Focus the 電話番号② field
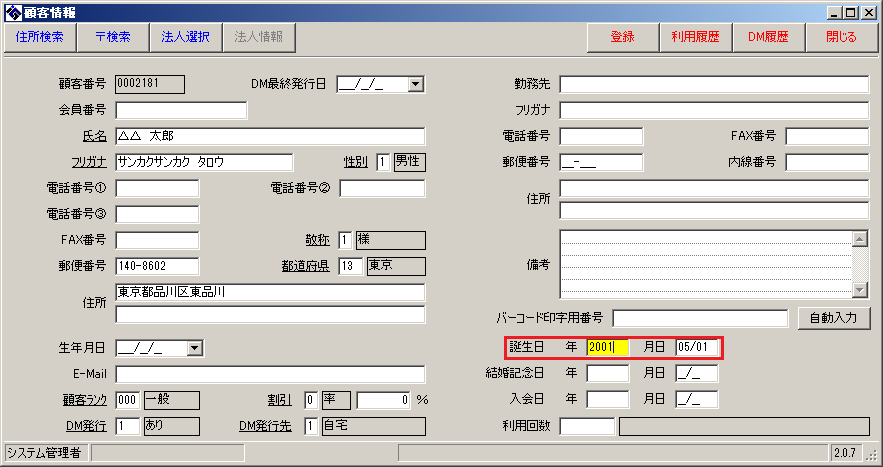This screenshot has width=883, height=467. (382, 188)
